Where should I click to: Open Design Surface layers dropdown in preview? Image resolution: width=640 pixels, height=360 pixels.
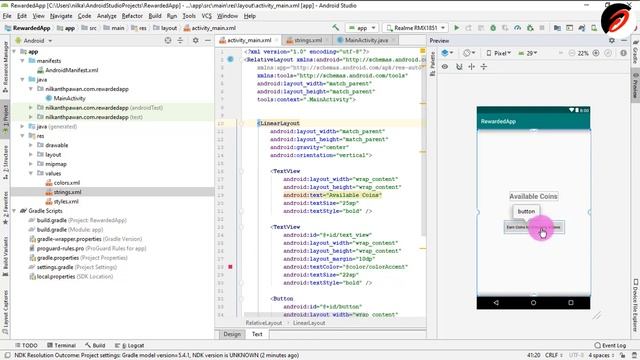click(447, 53)
